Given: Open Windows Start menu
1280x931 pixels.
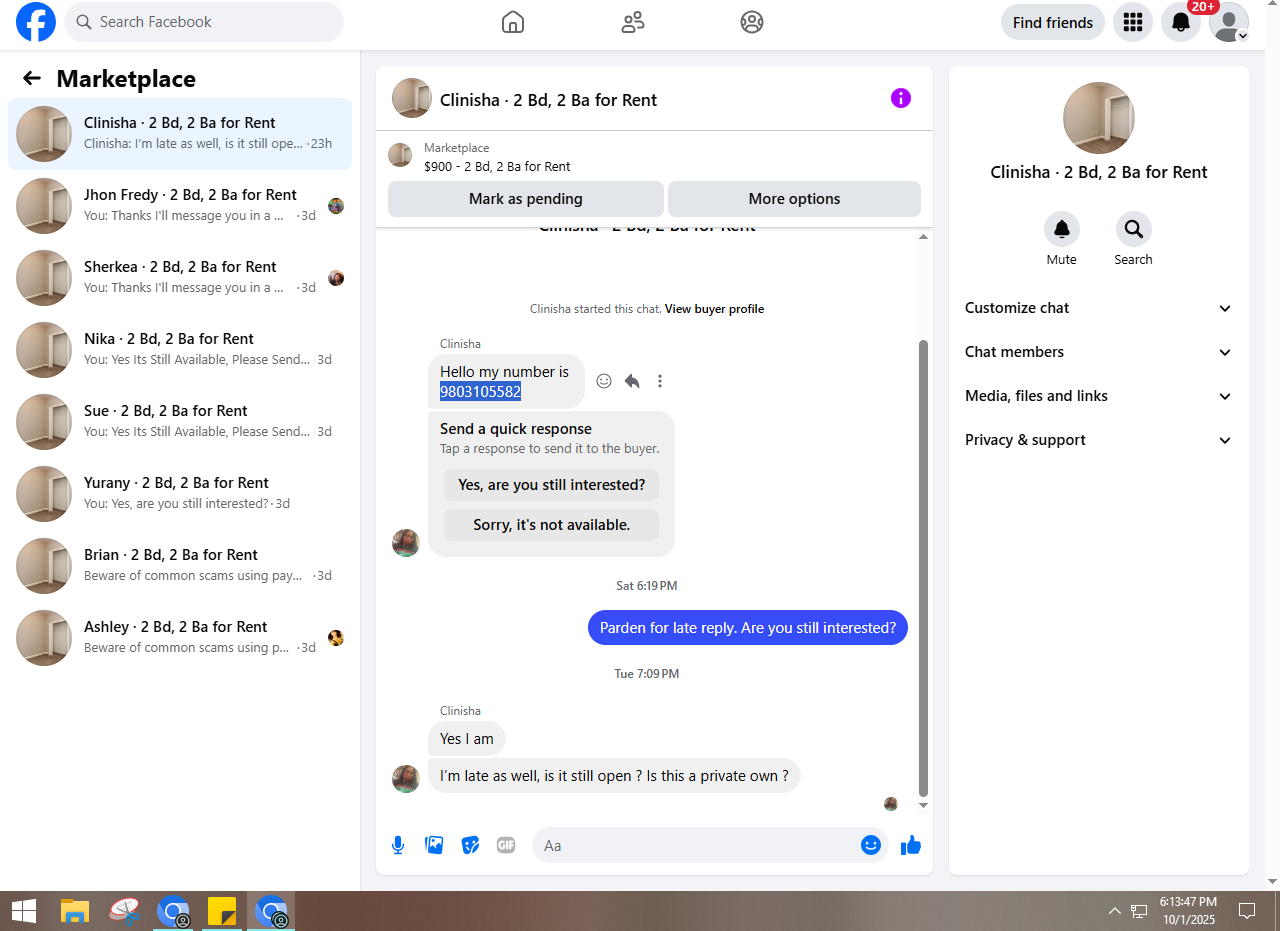Looking at the screenshot, I should [24, 911].
